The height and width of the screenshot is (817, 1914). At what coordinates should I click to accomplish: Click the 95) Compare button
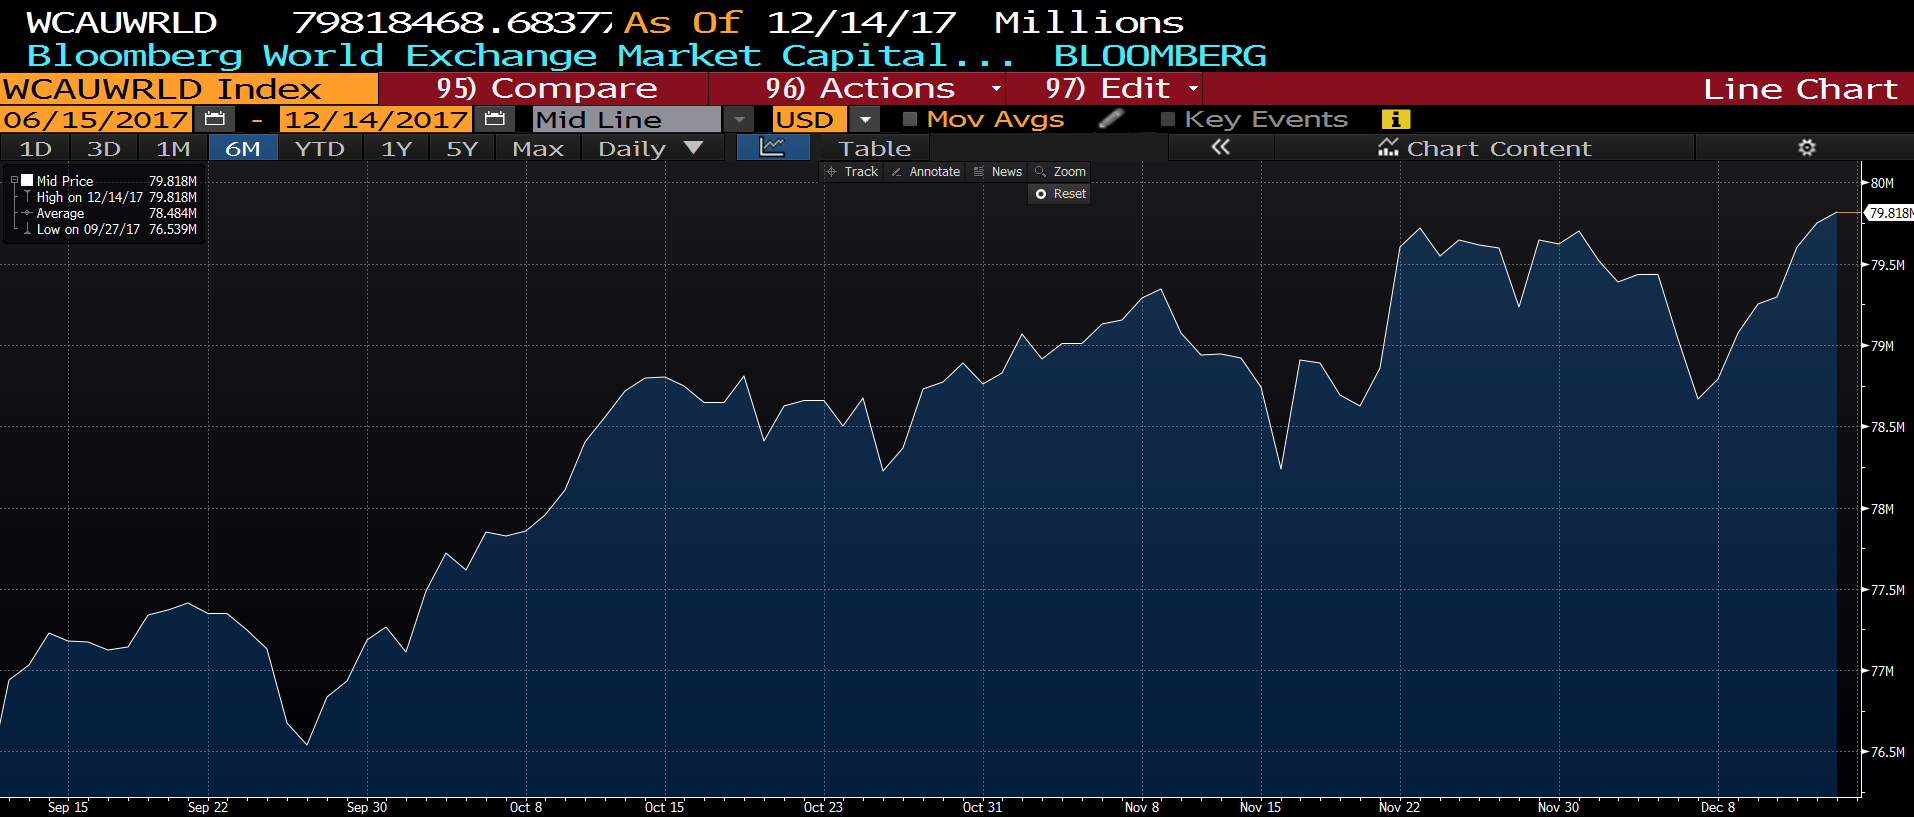point(546,89)
